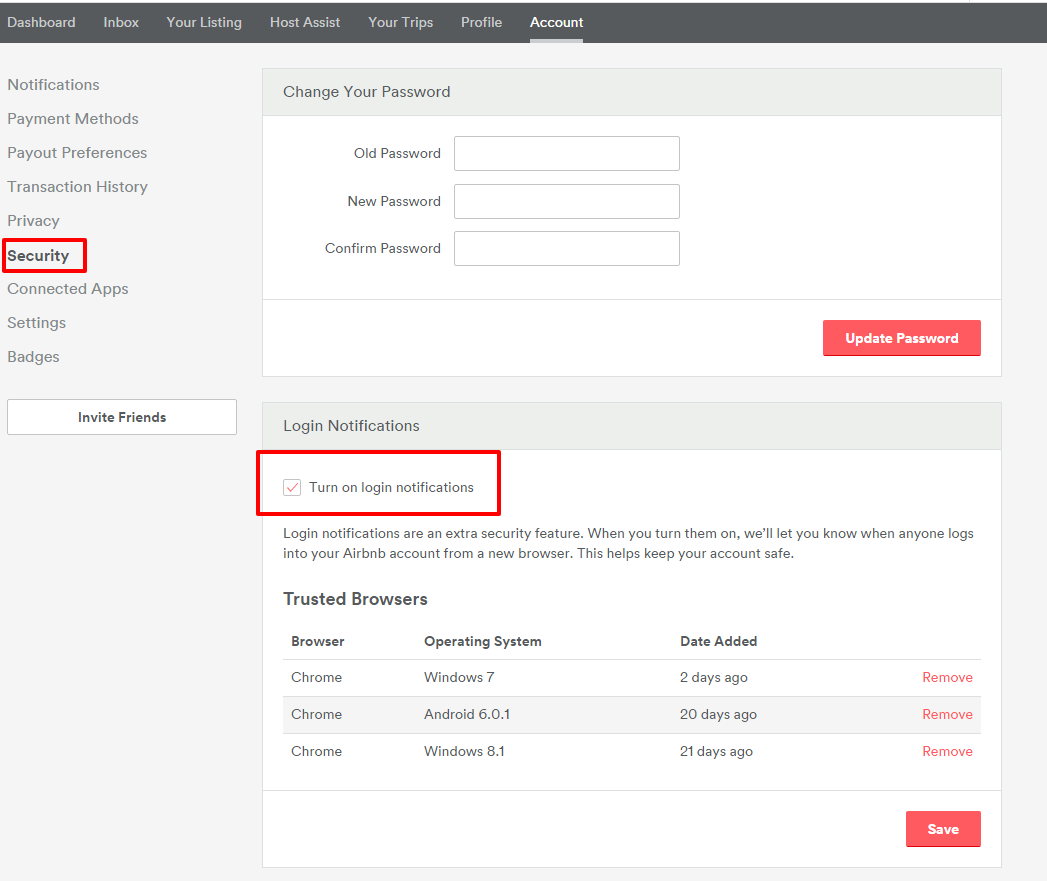Viewport: 1047px width, 881px height.
Task: Remove the Chrome Windows 7 trusted browser
Action: click(946, 677)
